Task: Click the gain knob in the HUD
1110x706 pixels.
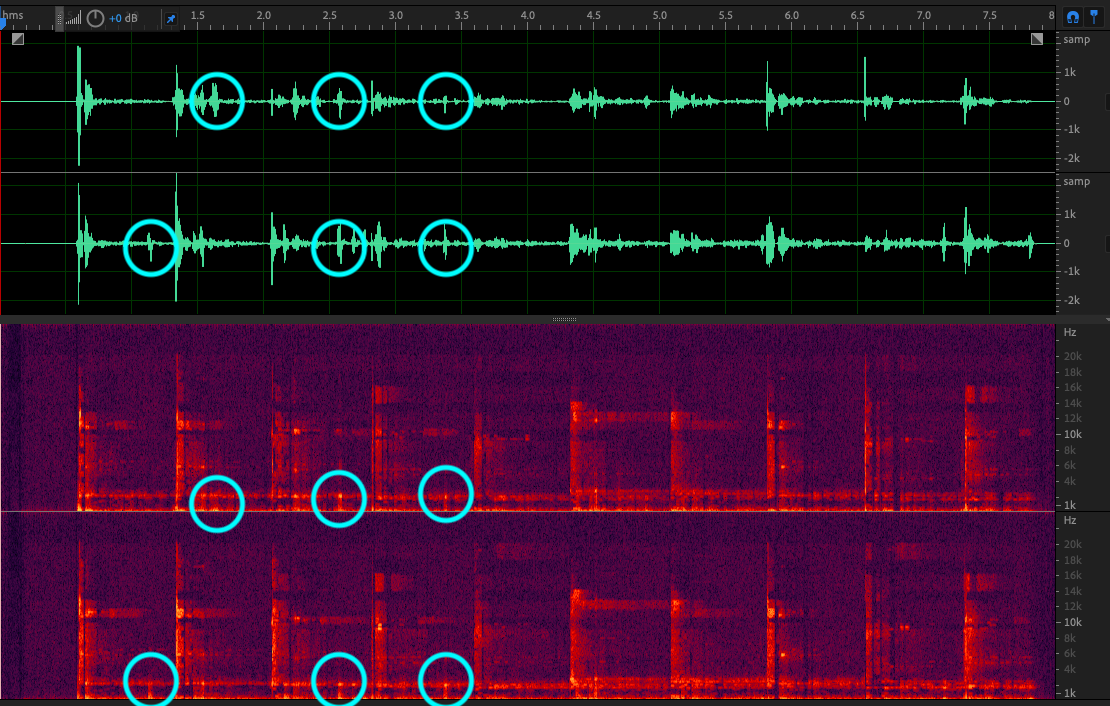Action: (95, 18)
